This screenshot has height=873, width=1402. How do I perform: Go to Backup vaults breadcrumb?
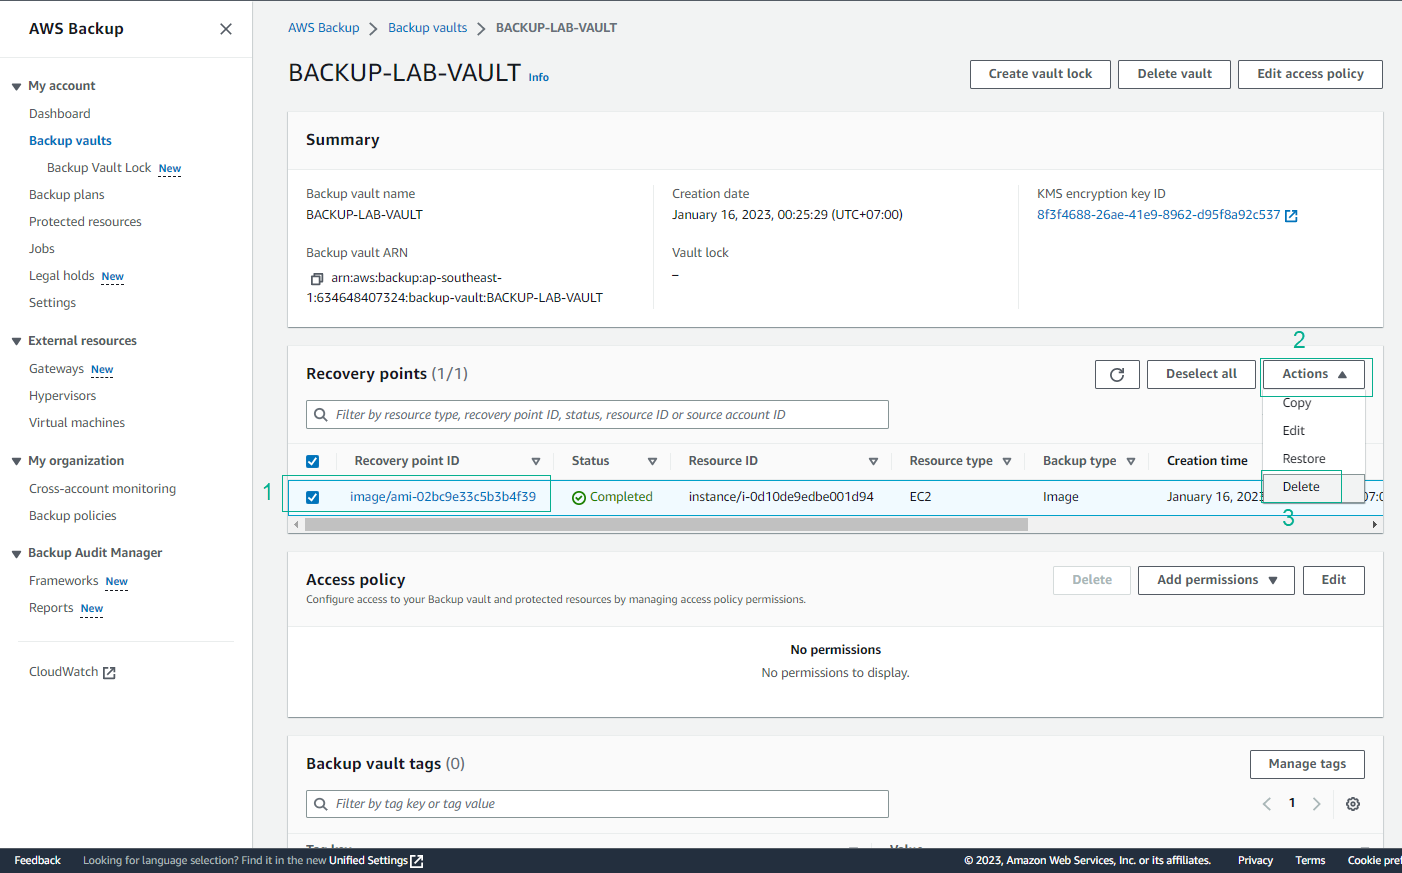[x=427, y=28]
